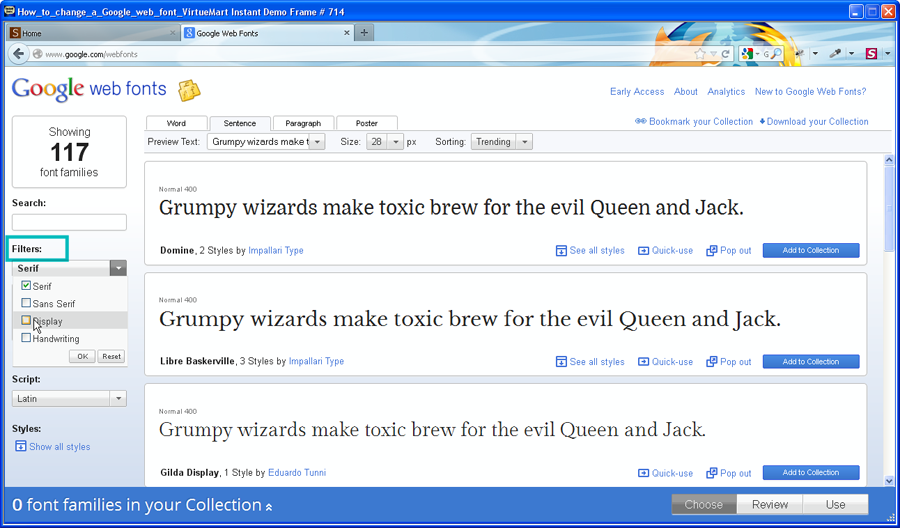Switch to the Paragraph preview tab
The image size is (900, 528).
click(302, 123)
